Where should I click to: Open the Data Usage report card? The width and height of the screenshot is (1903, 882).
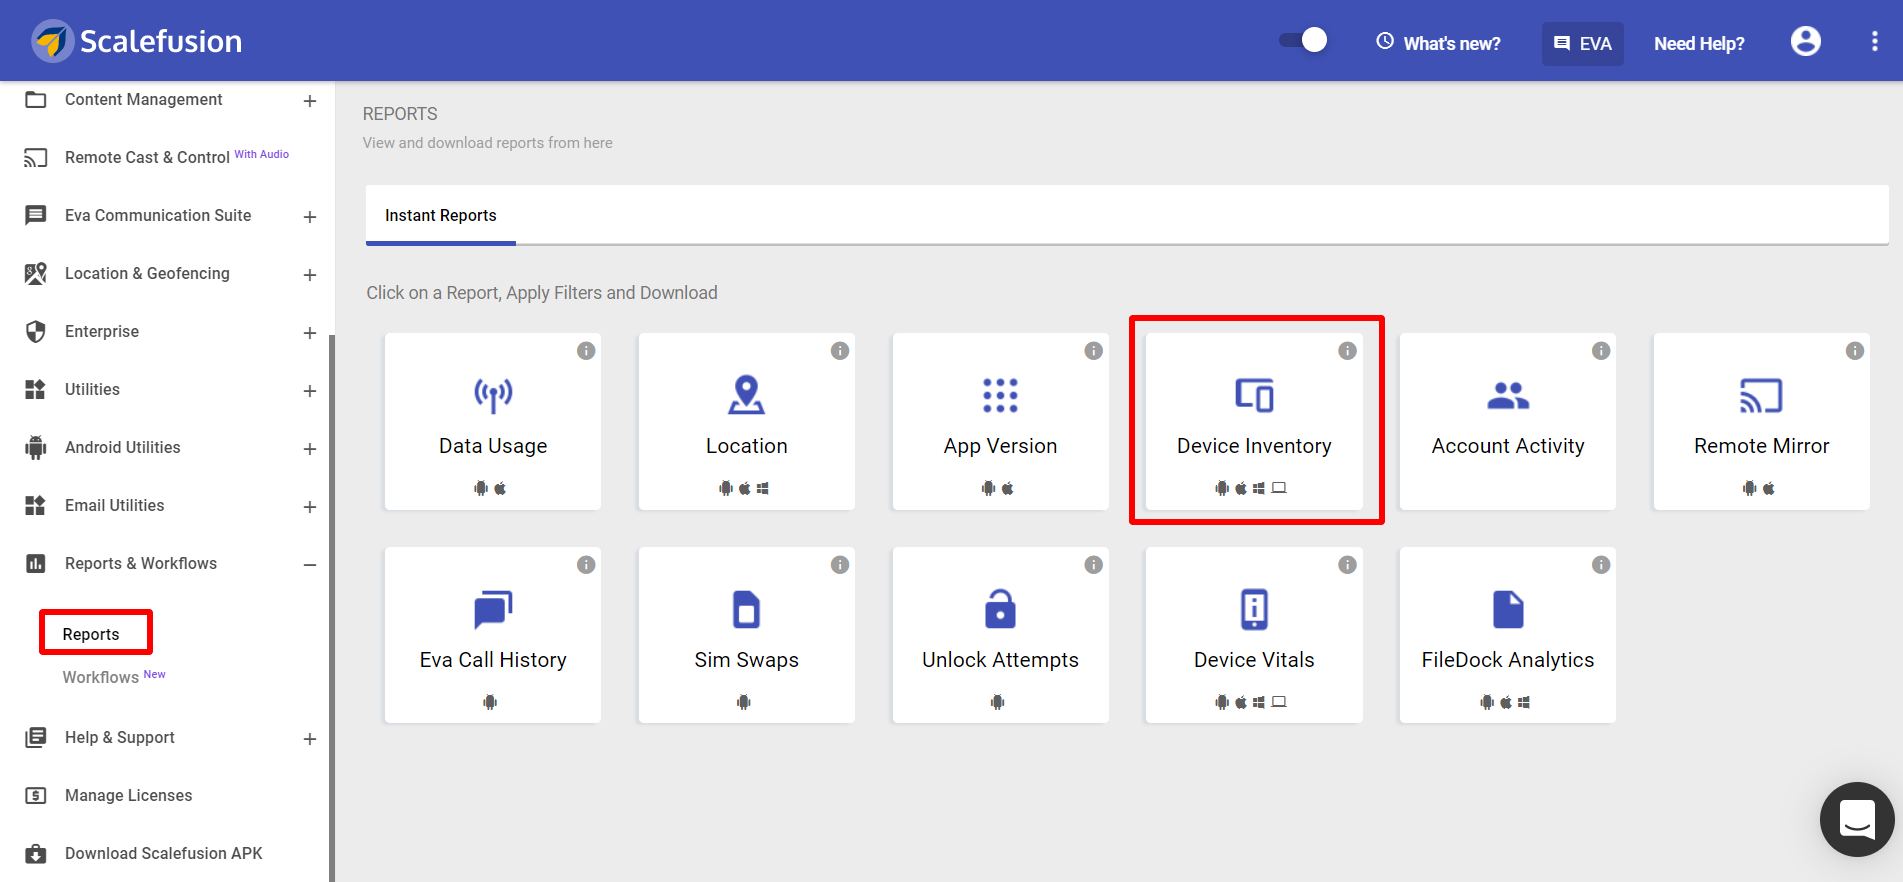tap(493, 422)
